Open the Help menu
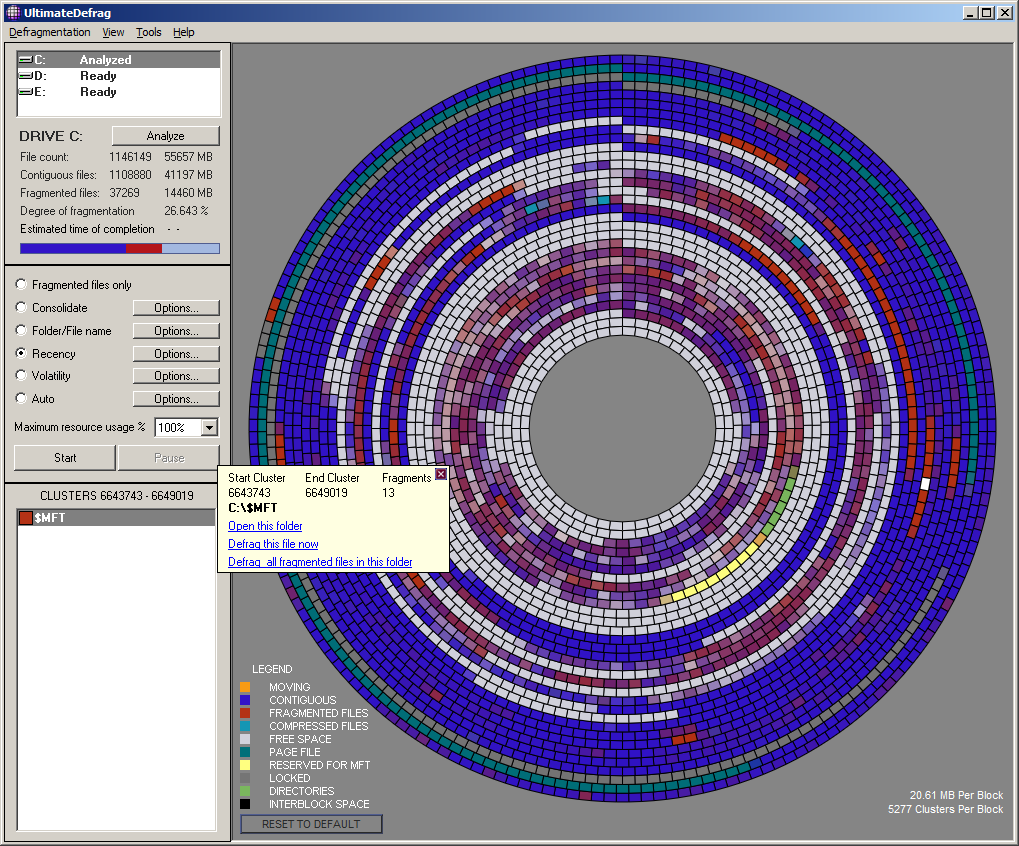Image resolution: width=1019 pixels, height=846 pixels. 184,32
